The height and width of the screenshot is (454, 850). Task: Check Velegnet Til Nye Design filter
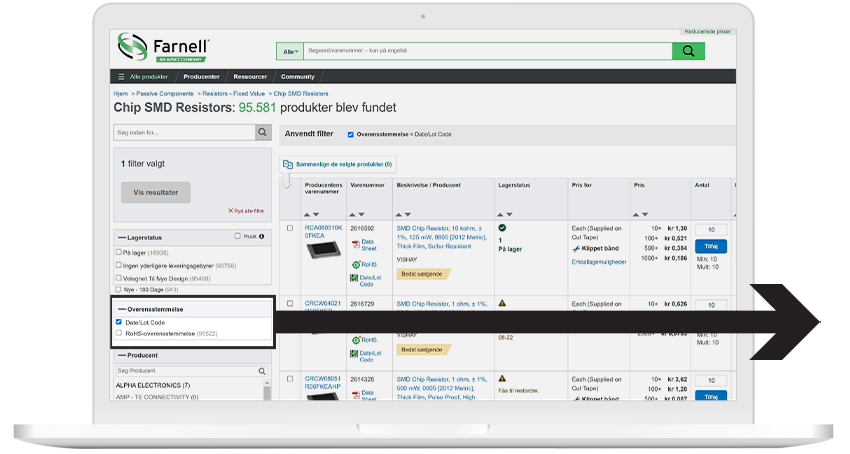118,278
